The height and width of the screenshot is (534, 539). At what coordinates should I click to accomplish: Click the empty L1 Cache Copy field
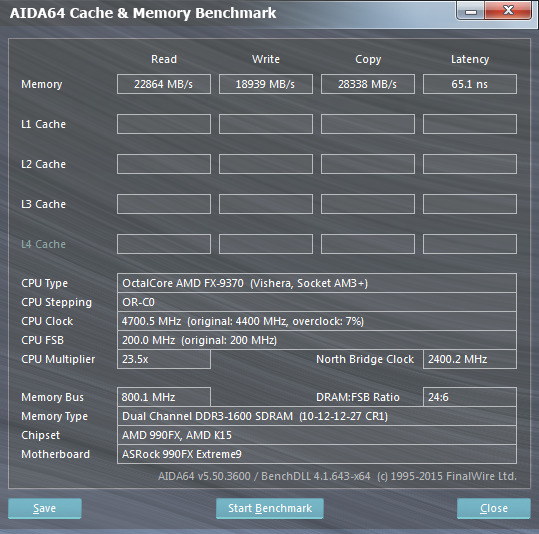[x=368, y=124]
